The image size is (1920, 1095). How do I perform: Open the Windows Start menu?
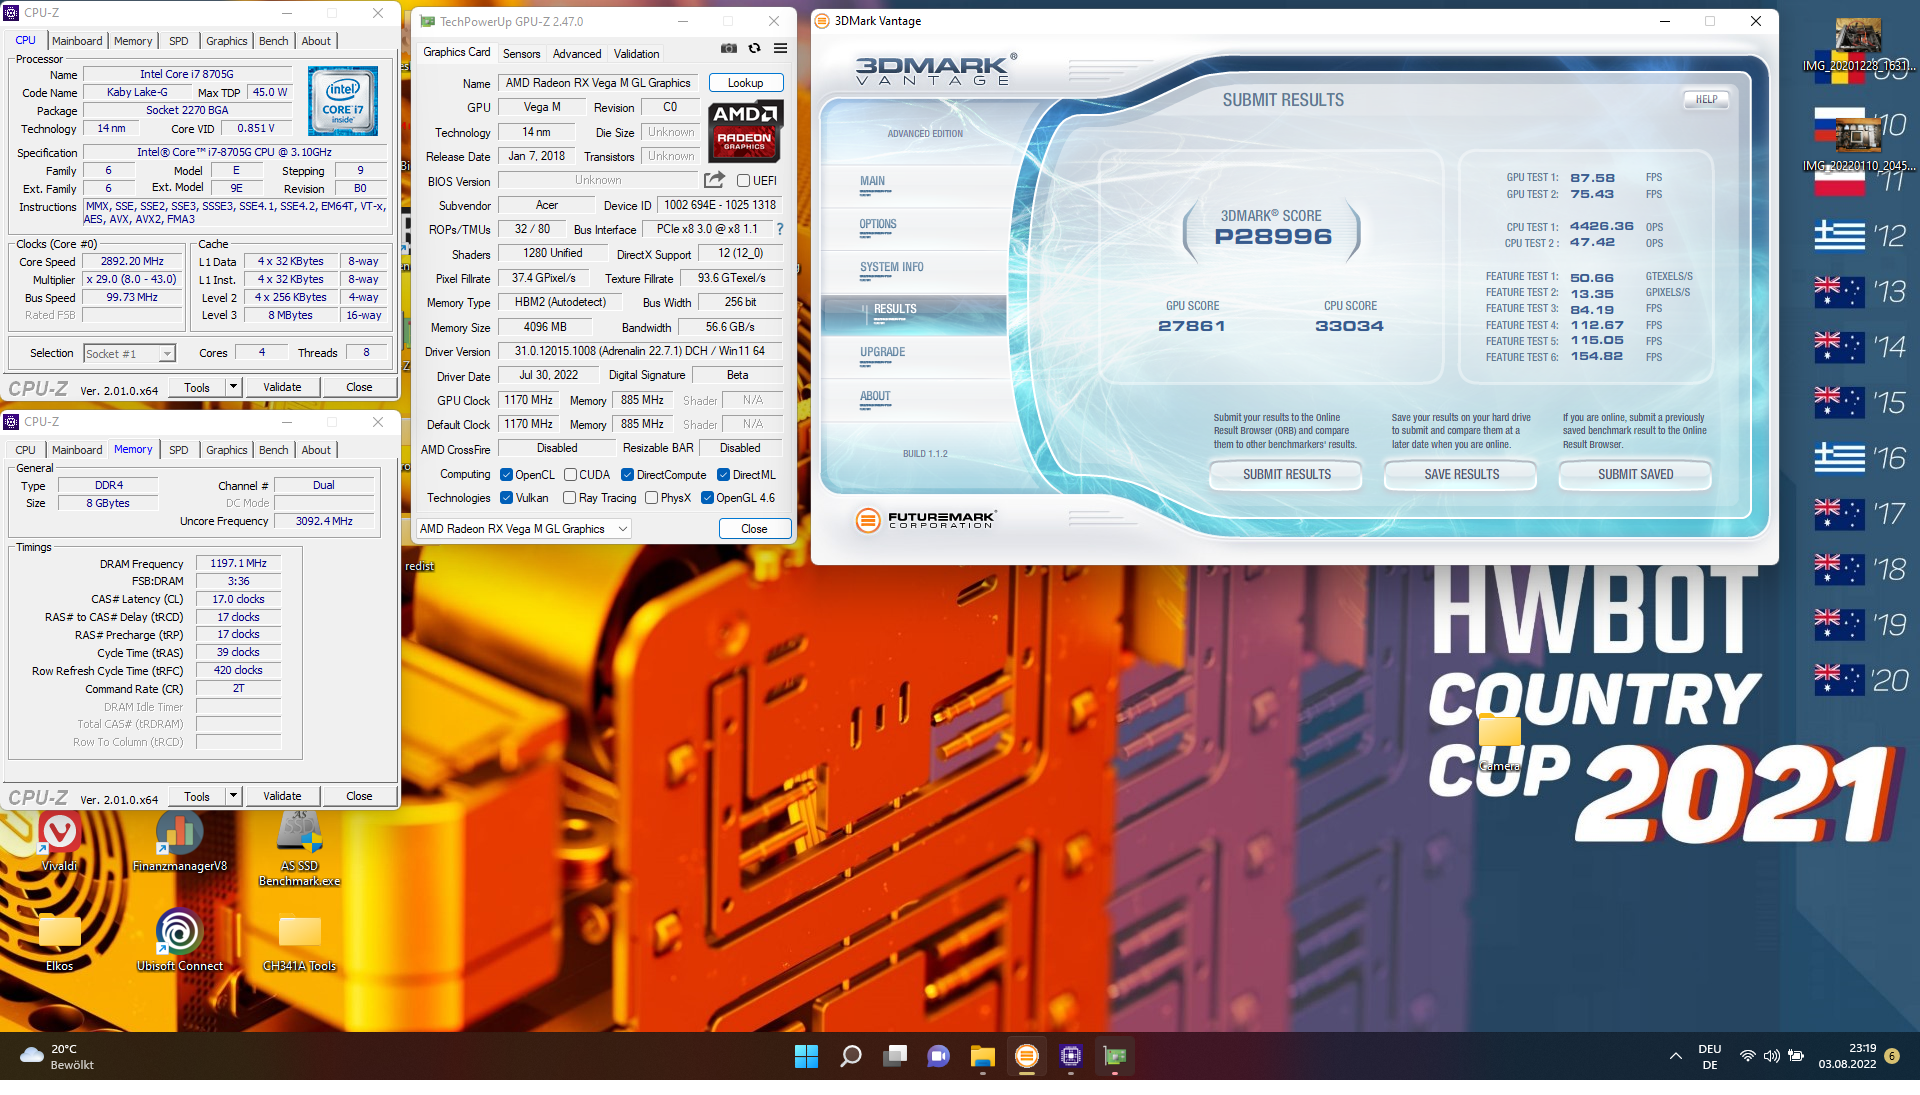tap(806, 1056)
